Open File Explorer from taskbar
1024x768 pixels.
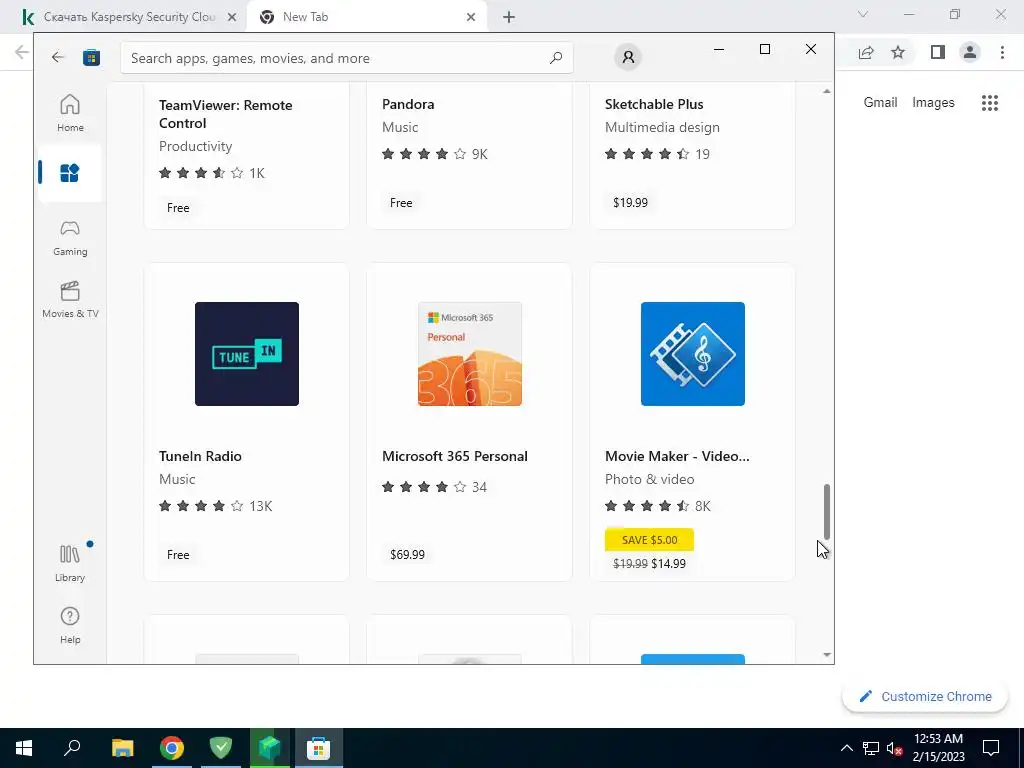122,748
